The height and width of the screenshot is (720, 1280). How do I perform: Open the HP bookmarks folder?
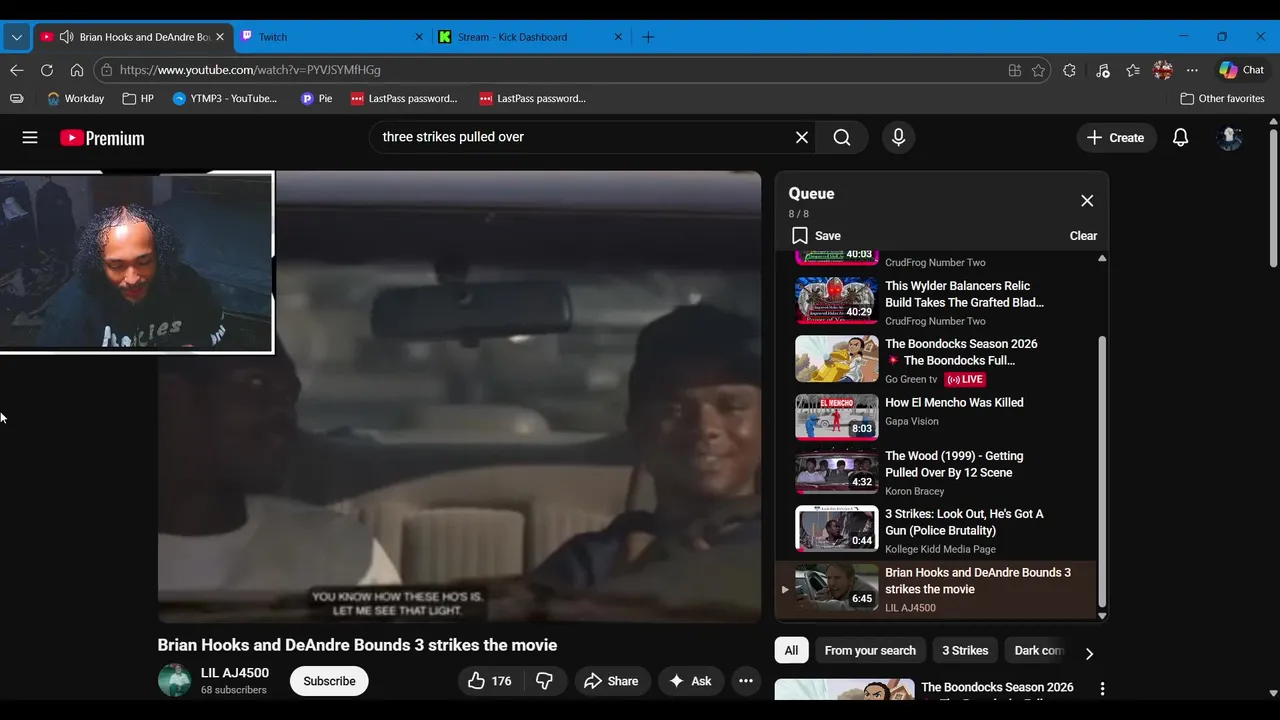pyautogui.click(x=138, y=99)
